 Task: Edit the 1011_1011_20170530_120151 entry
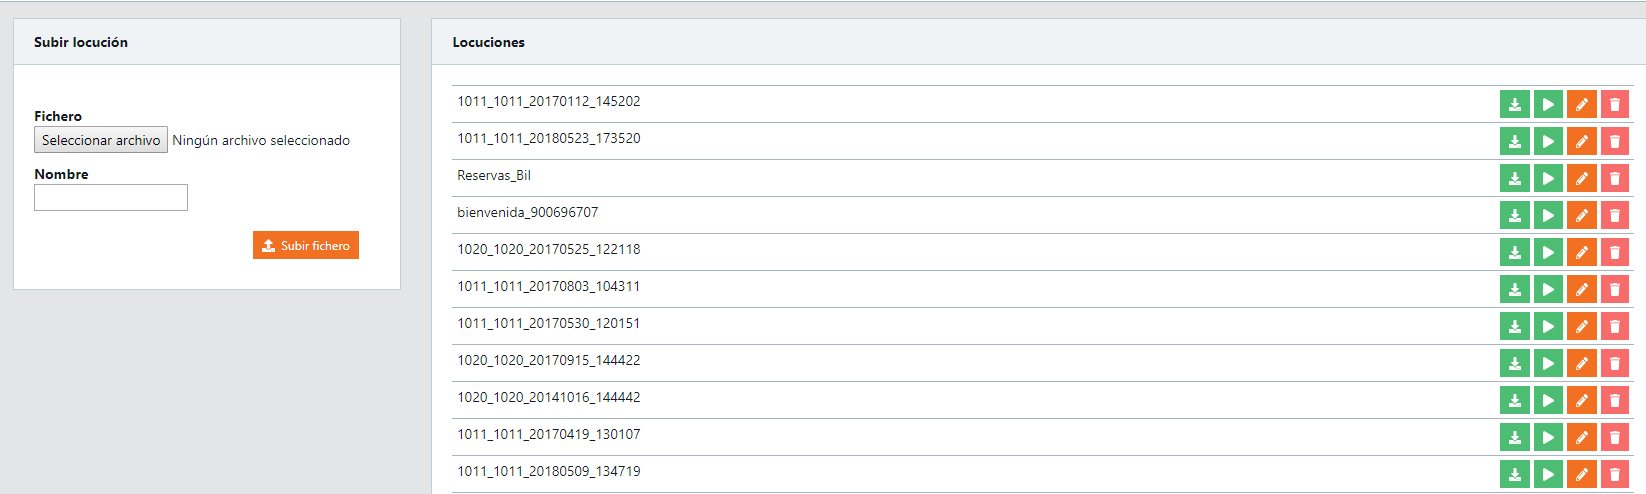click(1581, 326)
